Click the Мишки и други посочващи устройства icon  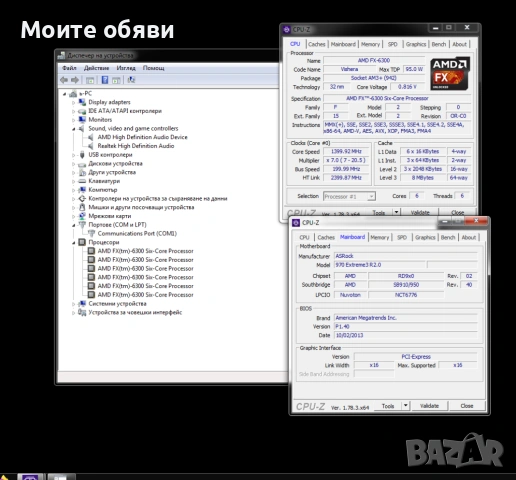click(x=82, y=207)
